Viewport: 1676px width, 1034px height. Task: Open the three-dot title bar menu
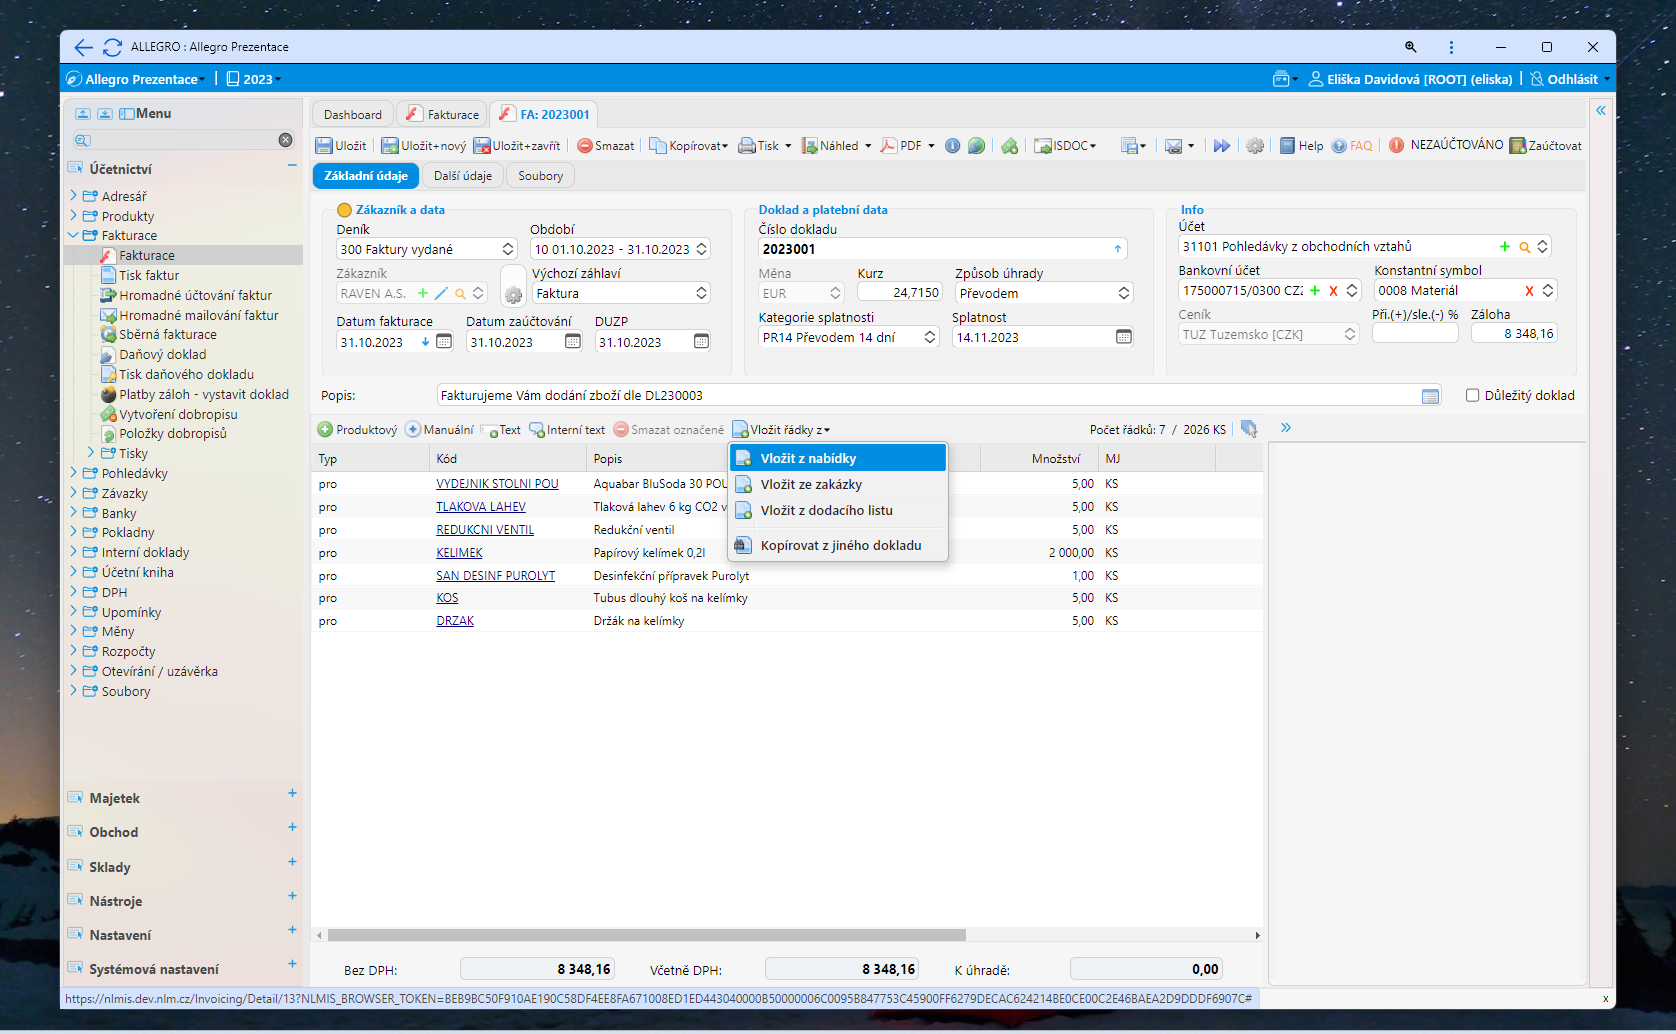(1451, 47)
